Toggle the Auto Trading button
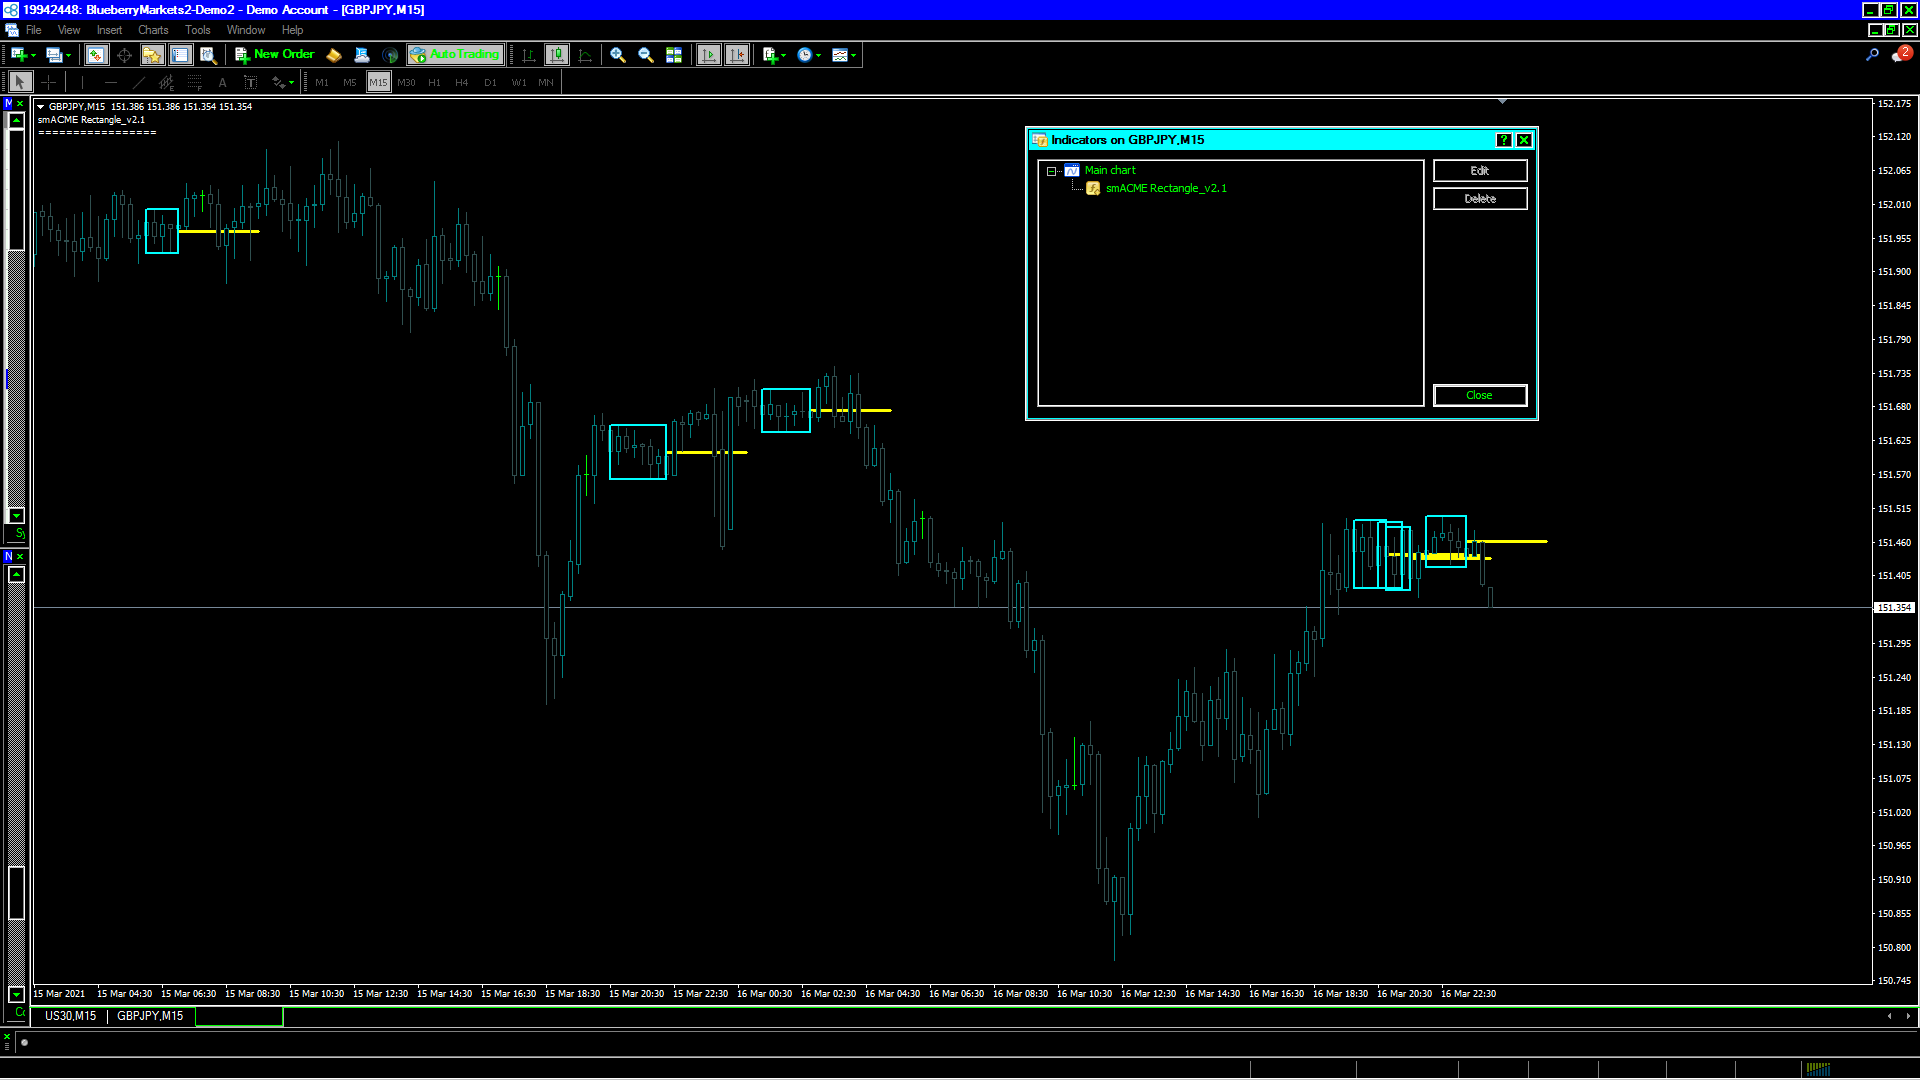 [455, 55]
